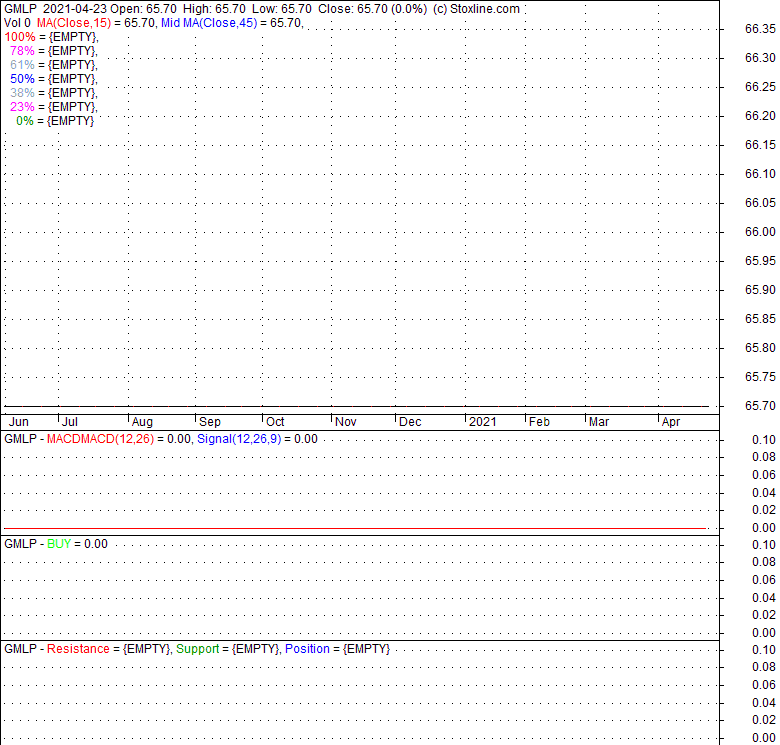The height and width of the screenshot is (745, 780).
Task: Click the High: 65.70 value
Action: 214,9
